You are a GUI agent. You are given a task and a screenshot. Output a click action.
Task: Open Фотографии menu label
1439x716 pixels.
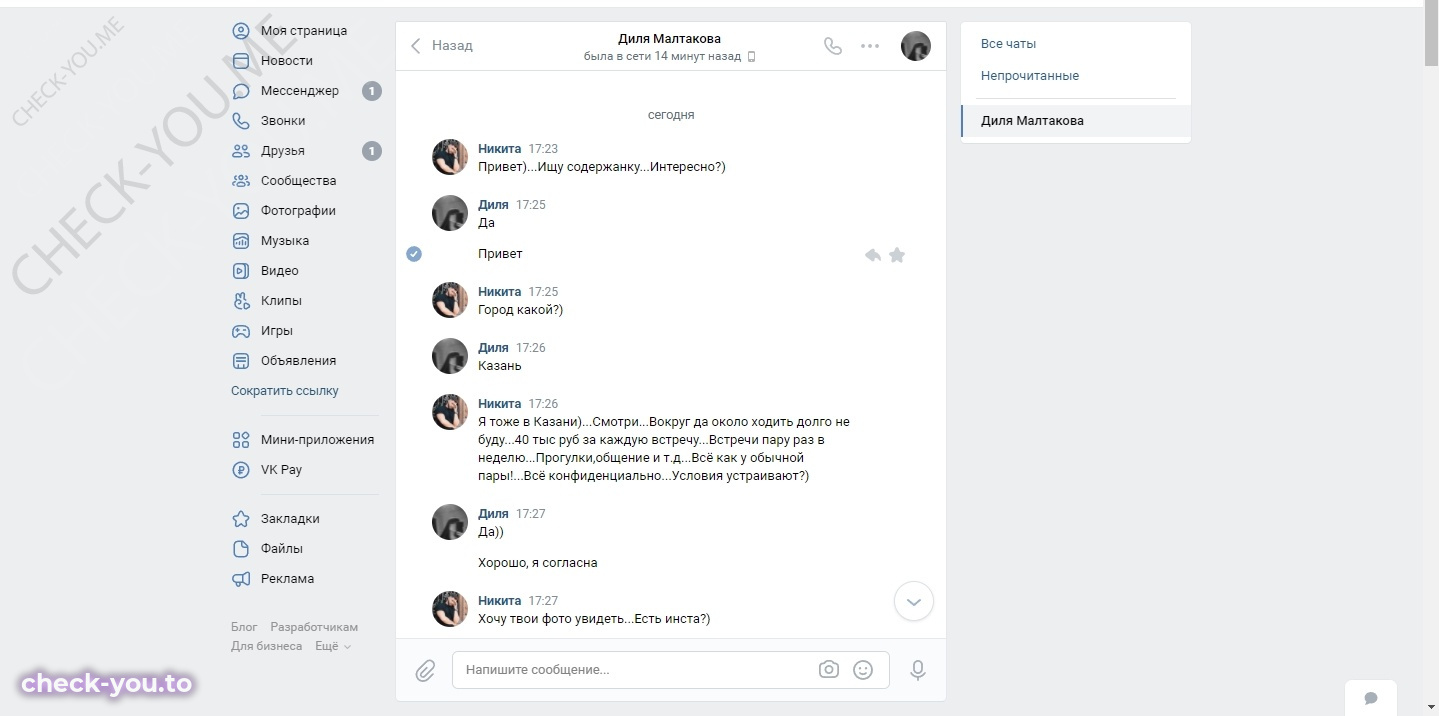click(298, 211)
